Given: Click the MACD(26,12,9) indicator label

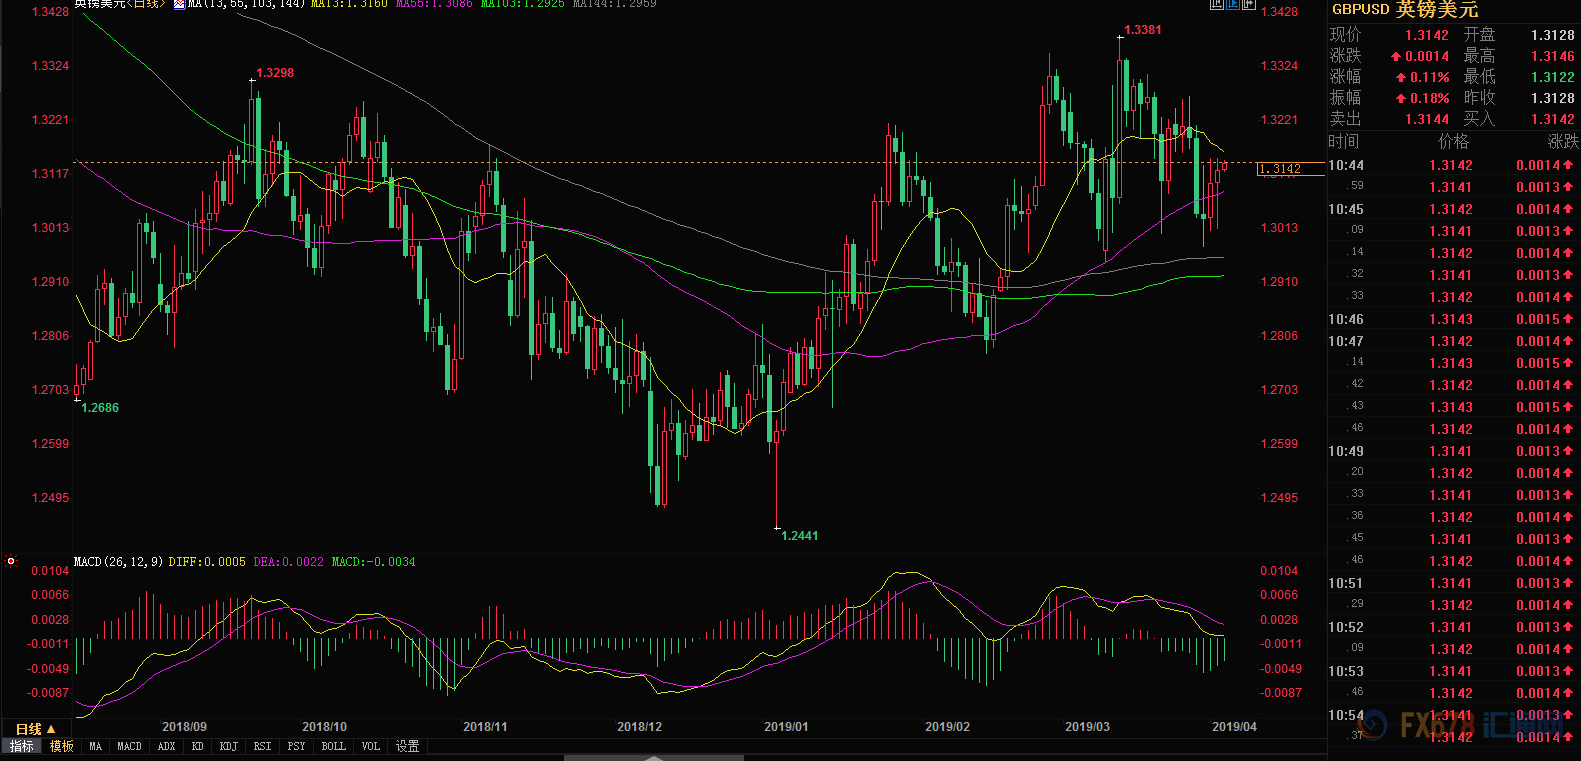Looking at the screenshot, I should click(x=119, y=562).
